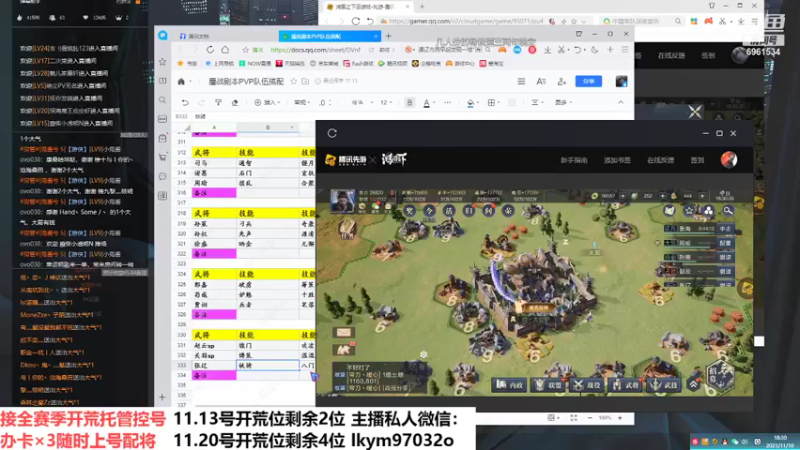Open the borders dropdown in toolbar
The image size is (800, 450).
493,103
